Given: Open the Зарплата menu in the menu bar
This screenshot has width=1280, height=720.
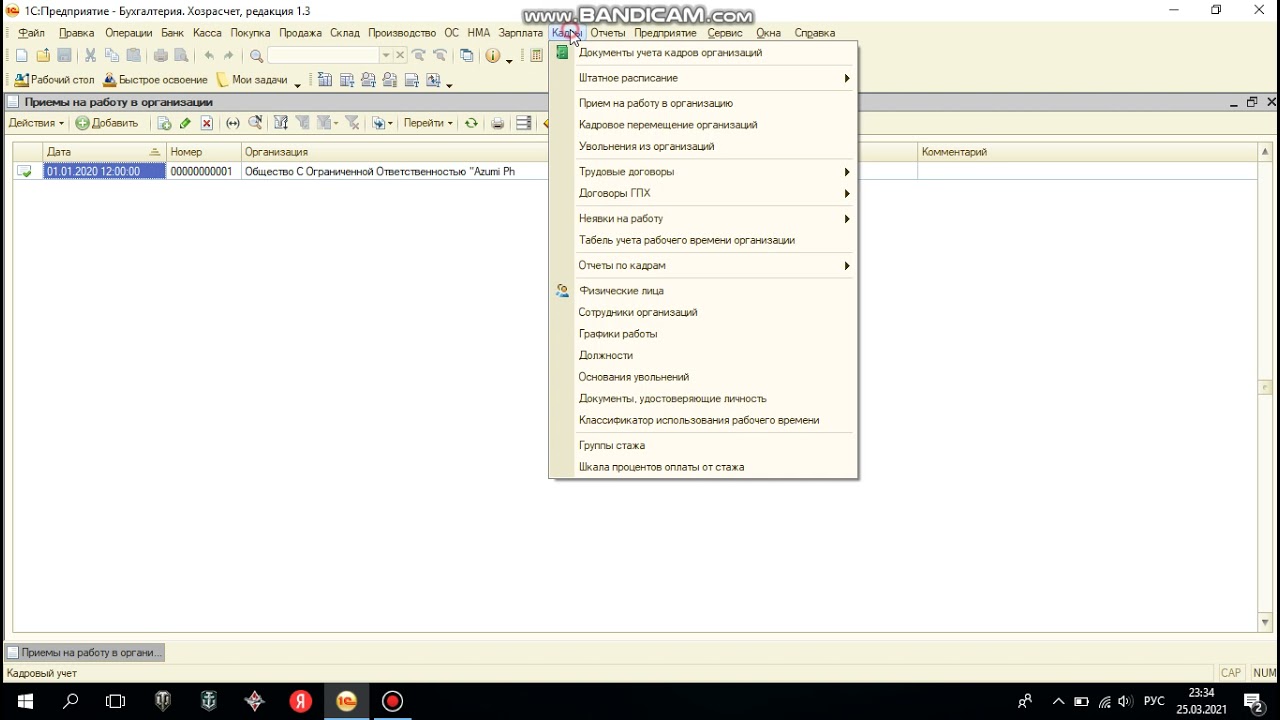Looking at the screenshot, I should coord(520,33).
